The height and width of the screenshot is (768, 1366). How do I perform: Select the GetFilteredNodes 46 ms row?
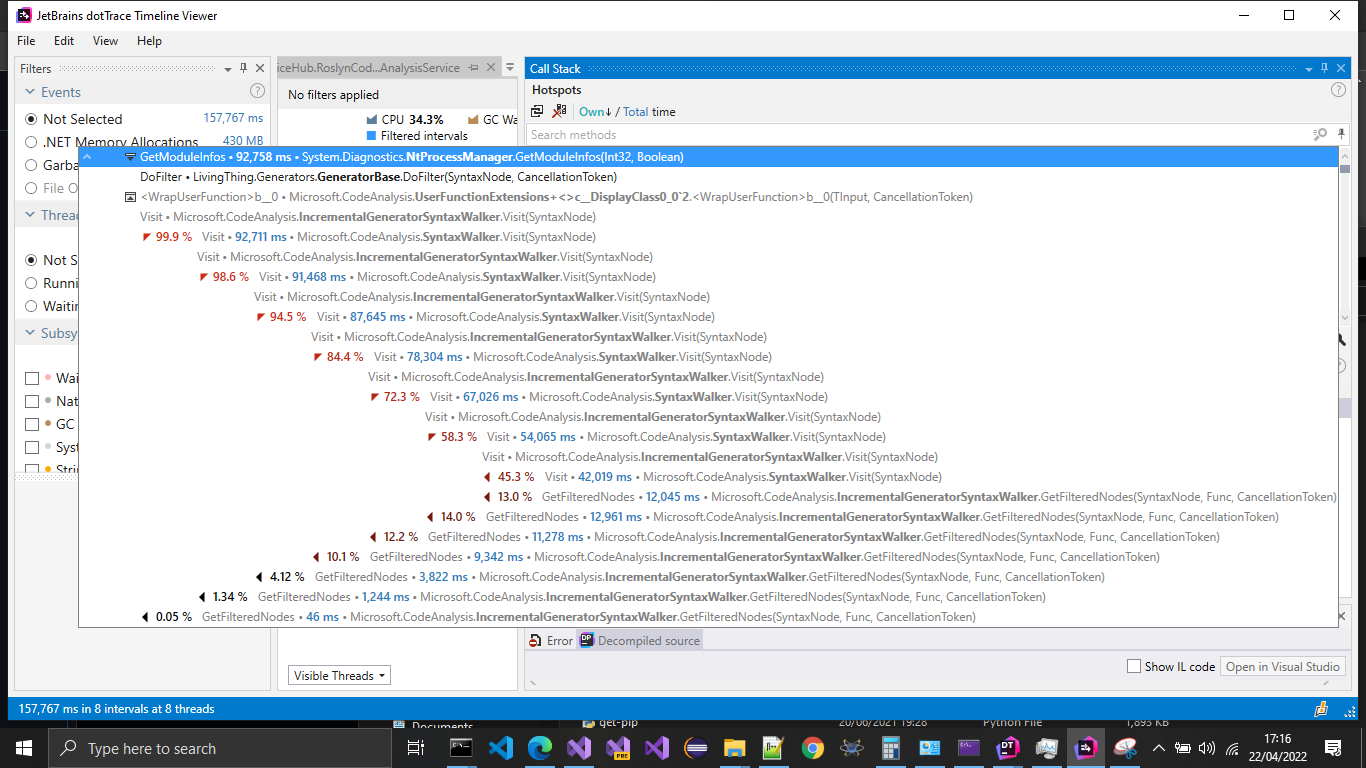click(x=708, y=617)
